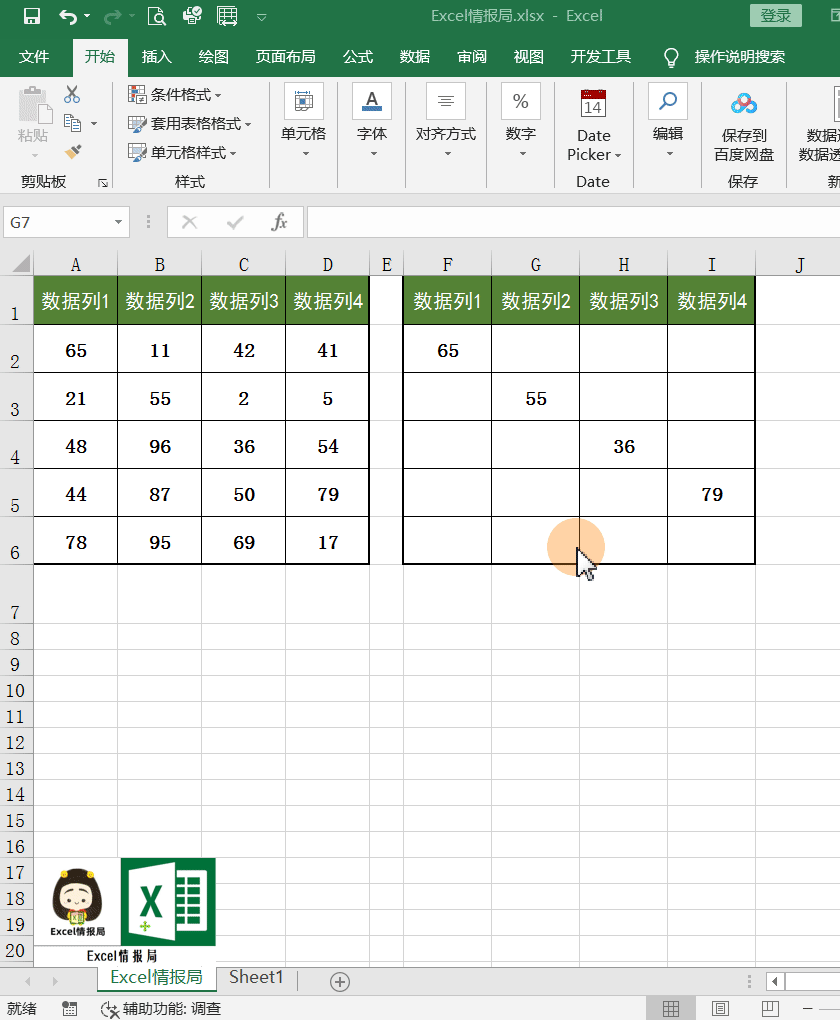
Task: Select cell C5 with value 50
Action: 243,494
